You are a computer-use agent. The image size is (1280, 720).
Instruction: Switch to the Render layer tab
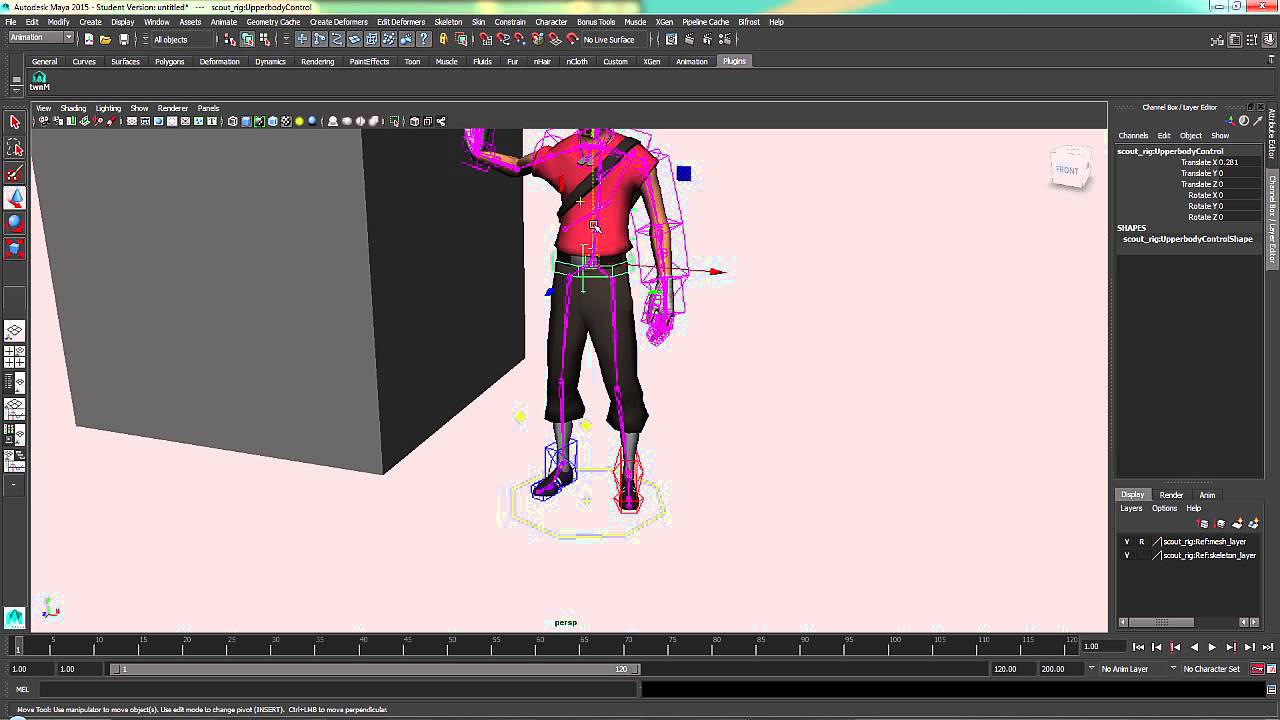(1171, 495)
